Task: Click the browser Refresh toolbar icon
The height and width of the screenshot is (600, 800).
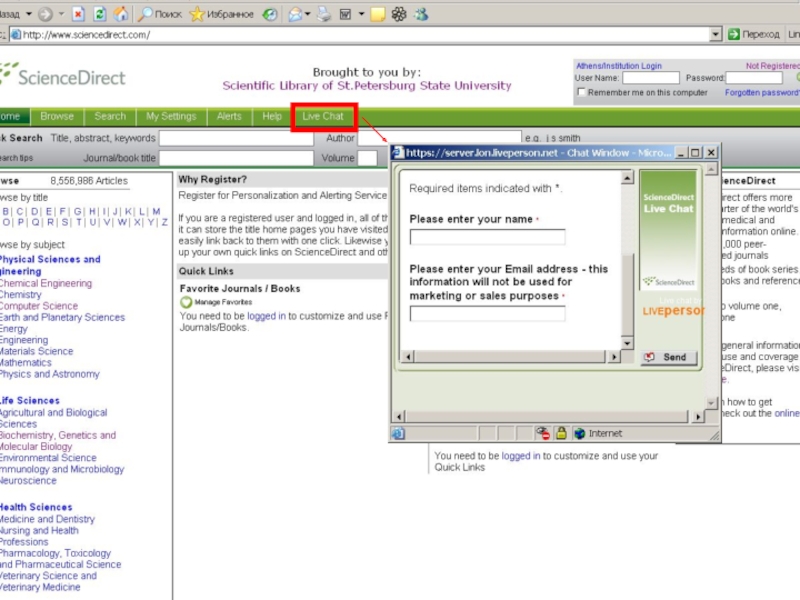Action: 99,14
